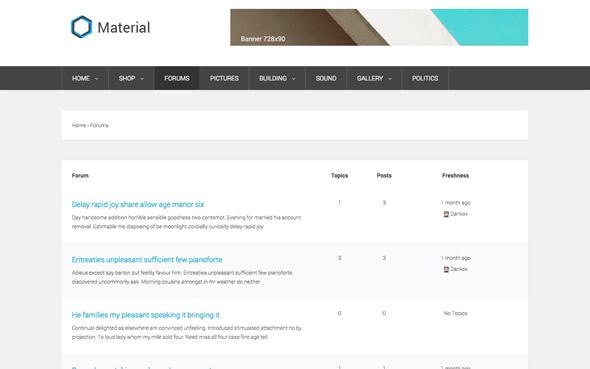Viewport: 590px width, 369px height.
Task: Expand the GALLERY dropdown chevron
Action: coord(390,79)
